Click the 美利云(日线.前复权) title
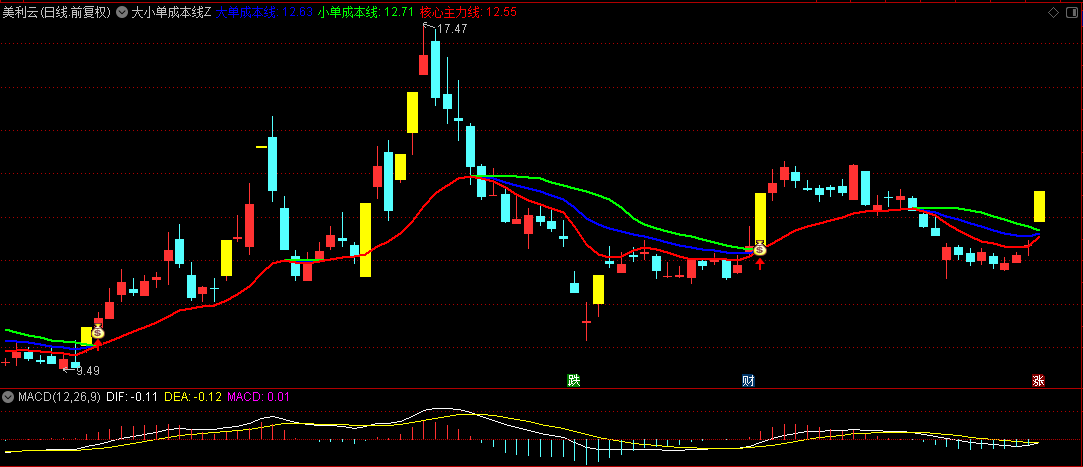1083x467 pixels. pyautogui.click(x=57, y=12)
